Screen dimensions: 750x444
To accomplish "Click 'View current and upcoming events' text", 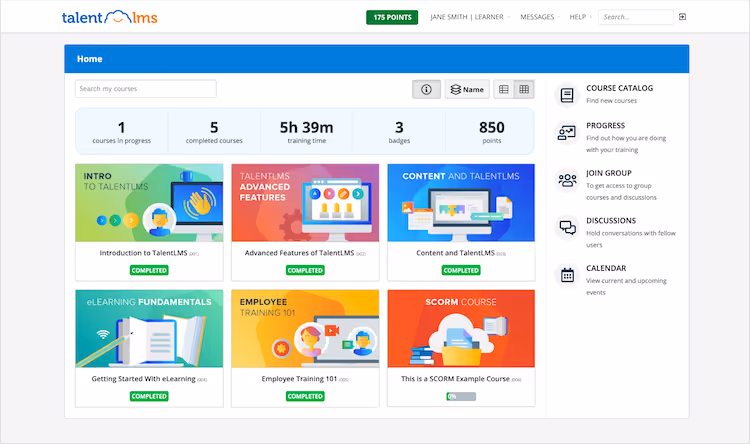I will point(627,287).
